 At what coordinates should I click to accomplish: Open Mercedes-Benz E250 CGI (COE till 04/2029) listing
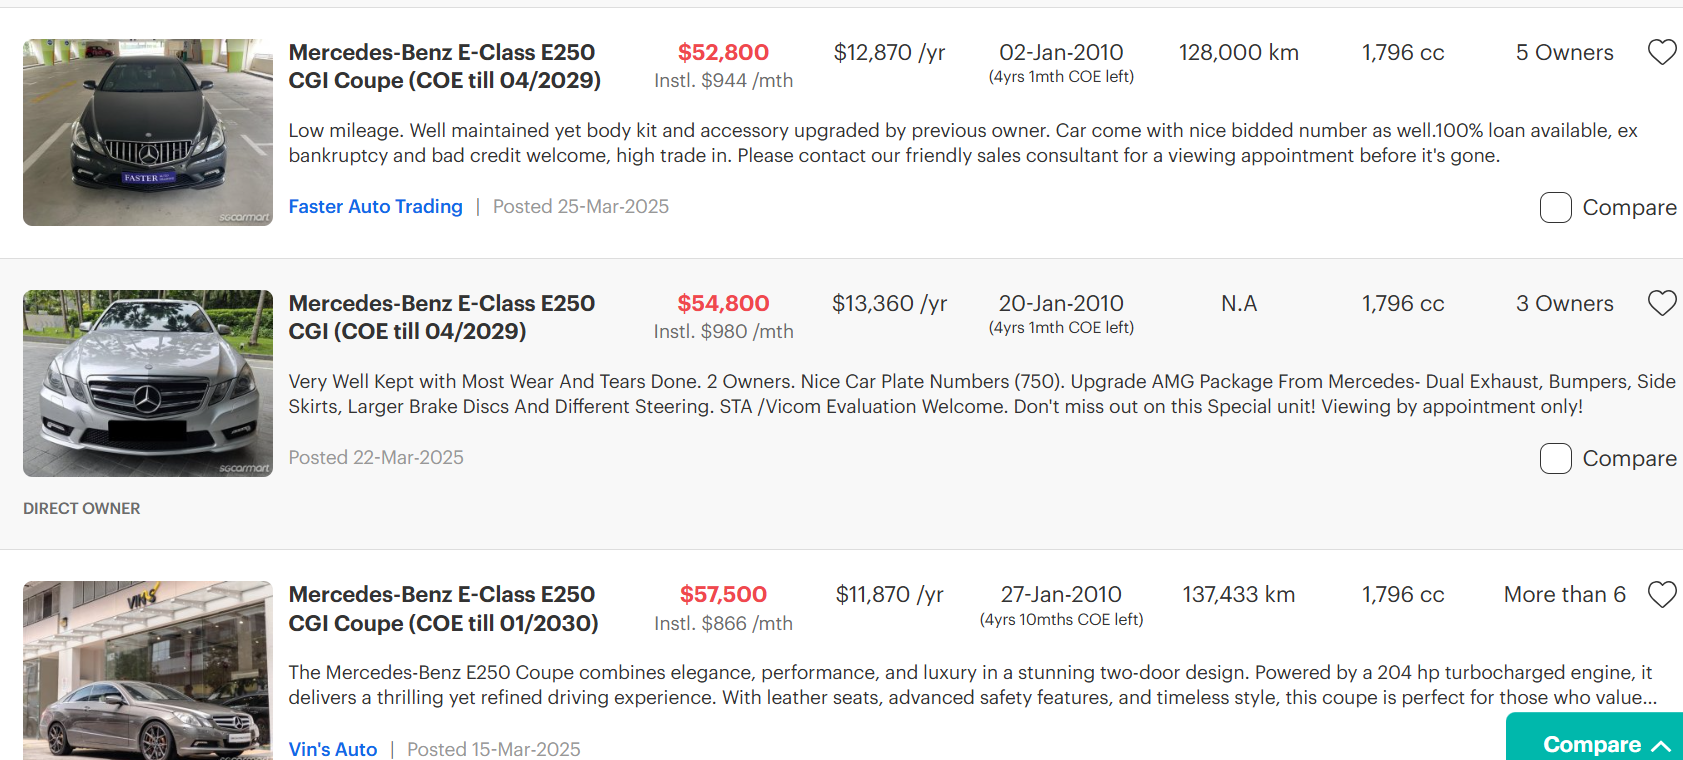[x=442, y=317]
